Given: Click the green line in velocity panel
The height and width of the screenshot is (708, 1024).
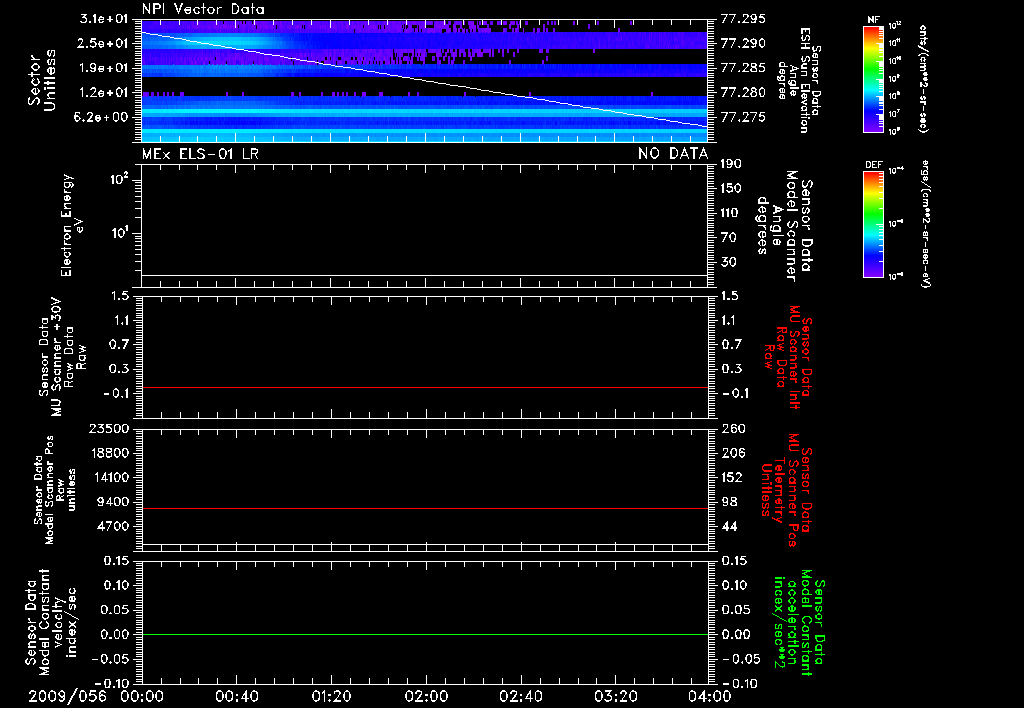Looking at the screenshot, I should click(x=424, y=634).
